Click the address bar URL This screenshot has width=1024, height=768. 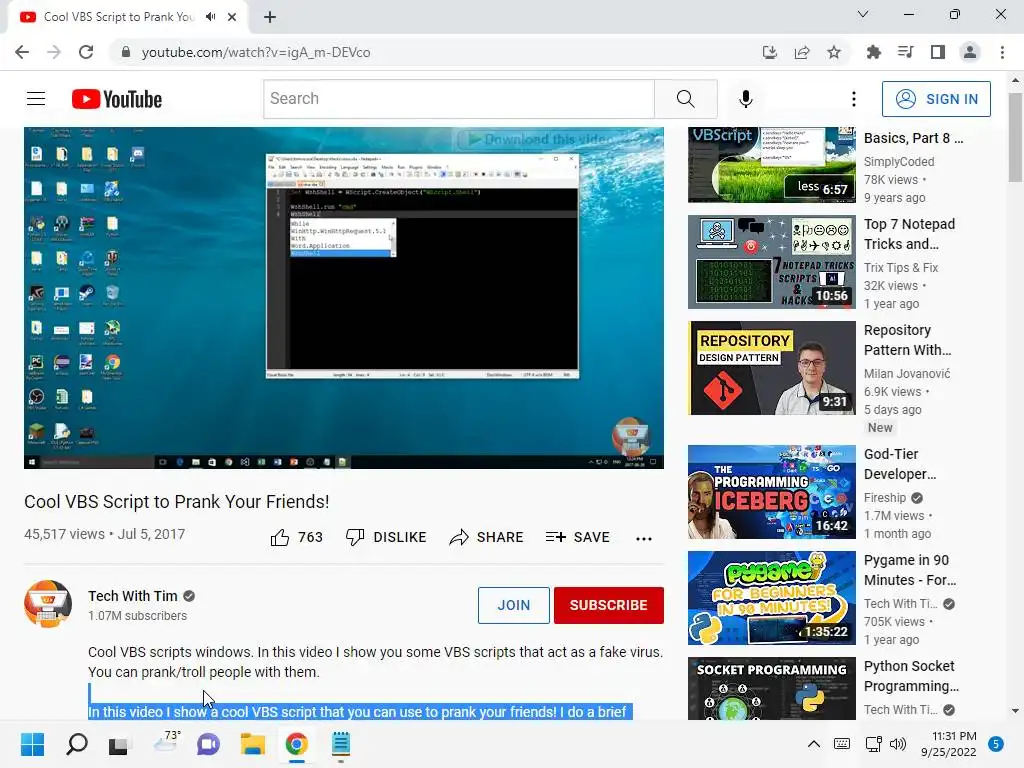[x=256, y=52]
